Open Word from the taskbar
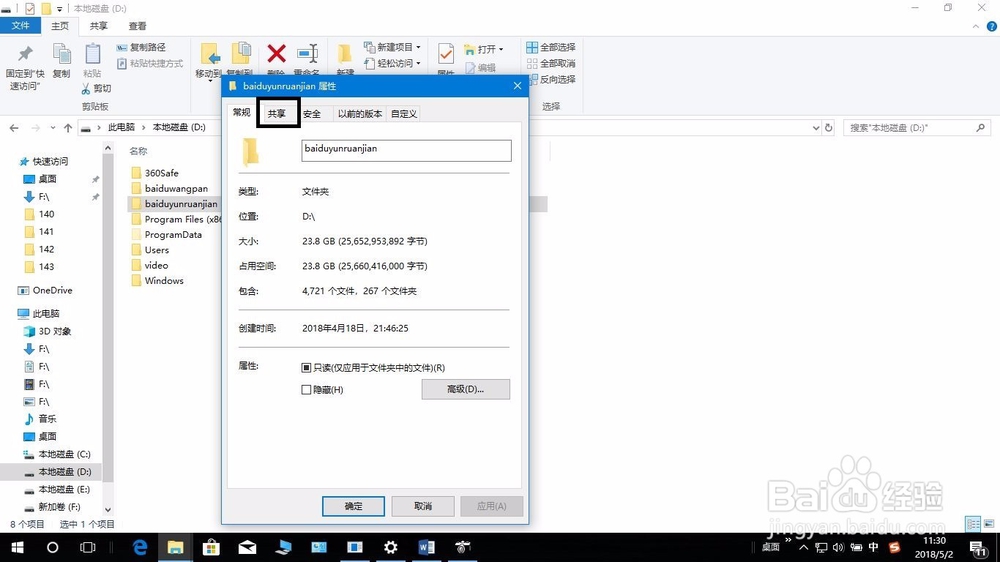1000x562 pixels. coord(426,547)
